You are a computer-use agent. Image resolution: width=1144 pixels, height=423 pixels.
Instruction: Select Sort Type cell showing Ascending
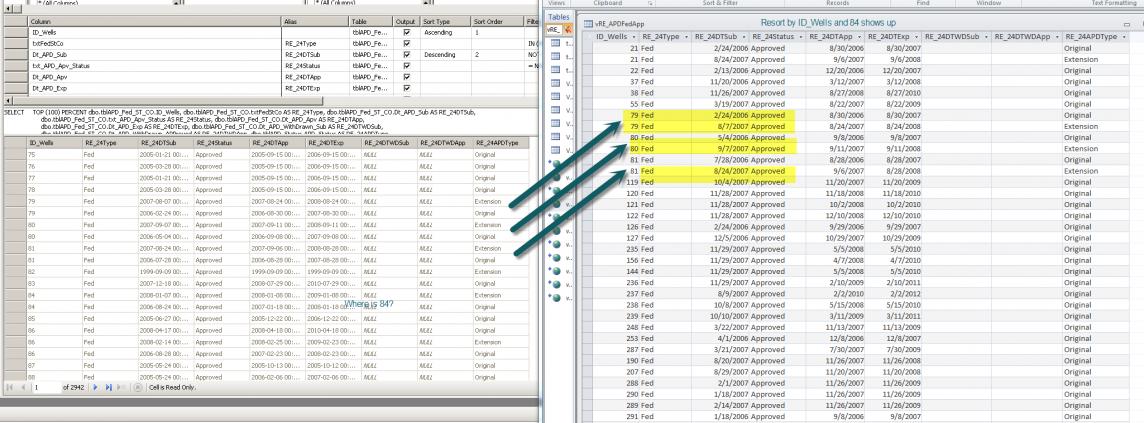[445, 33]
